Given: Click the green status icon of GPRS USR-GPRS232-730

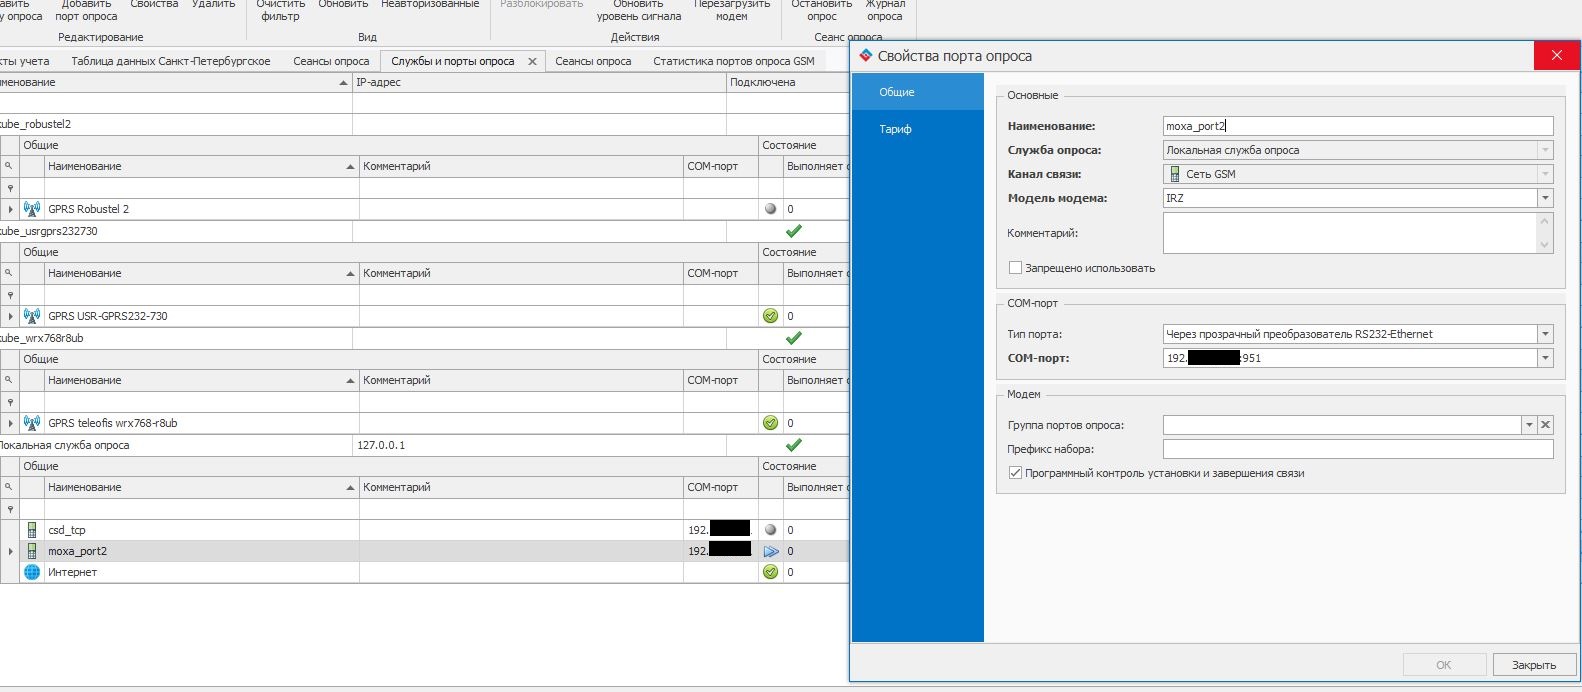Looking at the screenshot, I should click(x=770, y=316).
